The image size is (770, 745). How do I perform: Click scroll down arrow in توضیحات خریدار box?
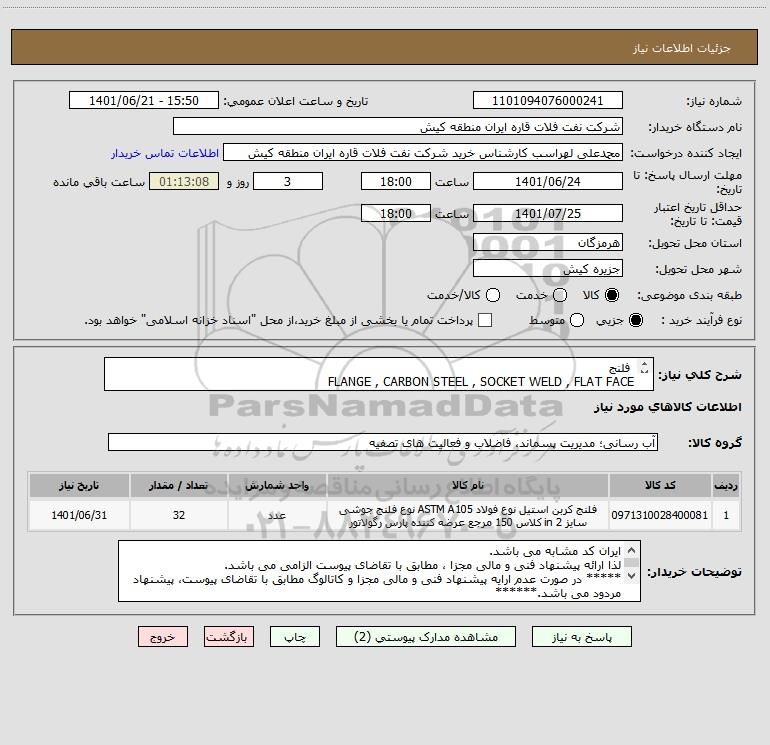click(x=632, y=575)
